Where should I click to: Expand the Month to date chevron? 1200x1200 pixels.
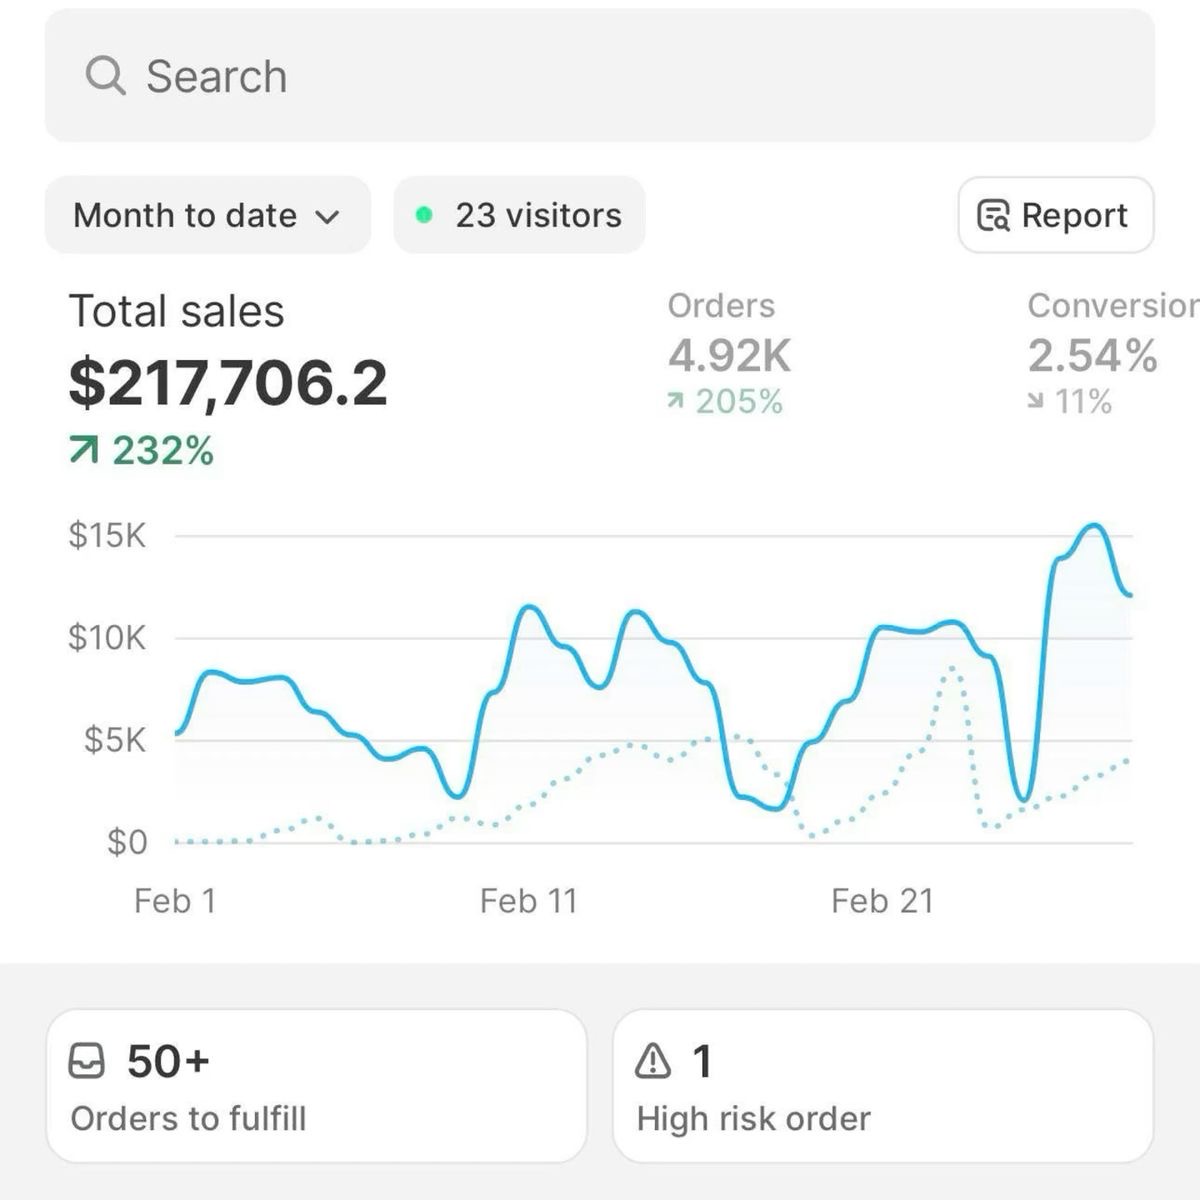click(328, 216)
